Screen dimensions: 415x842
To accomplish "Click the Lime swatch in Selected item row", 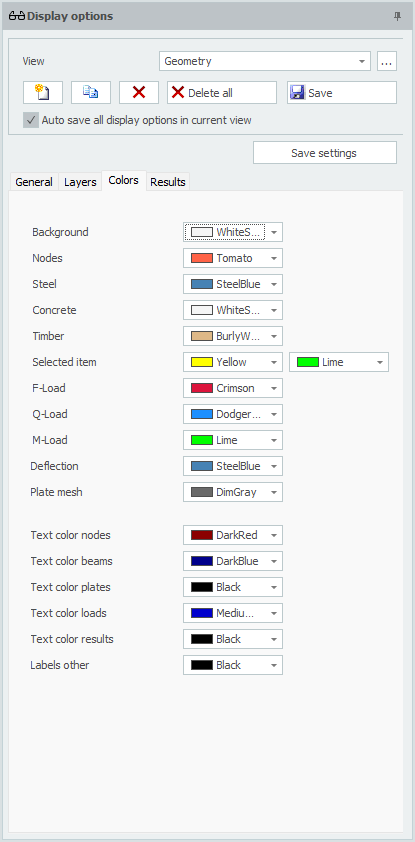I will click(x=308, y=362).
